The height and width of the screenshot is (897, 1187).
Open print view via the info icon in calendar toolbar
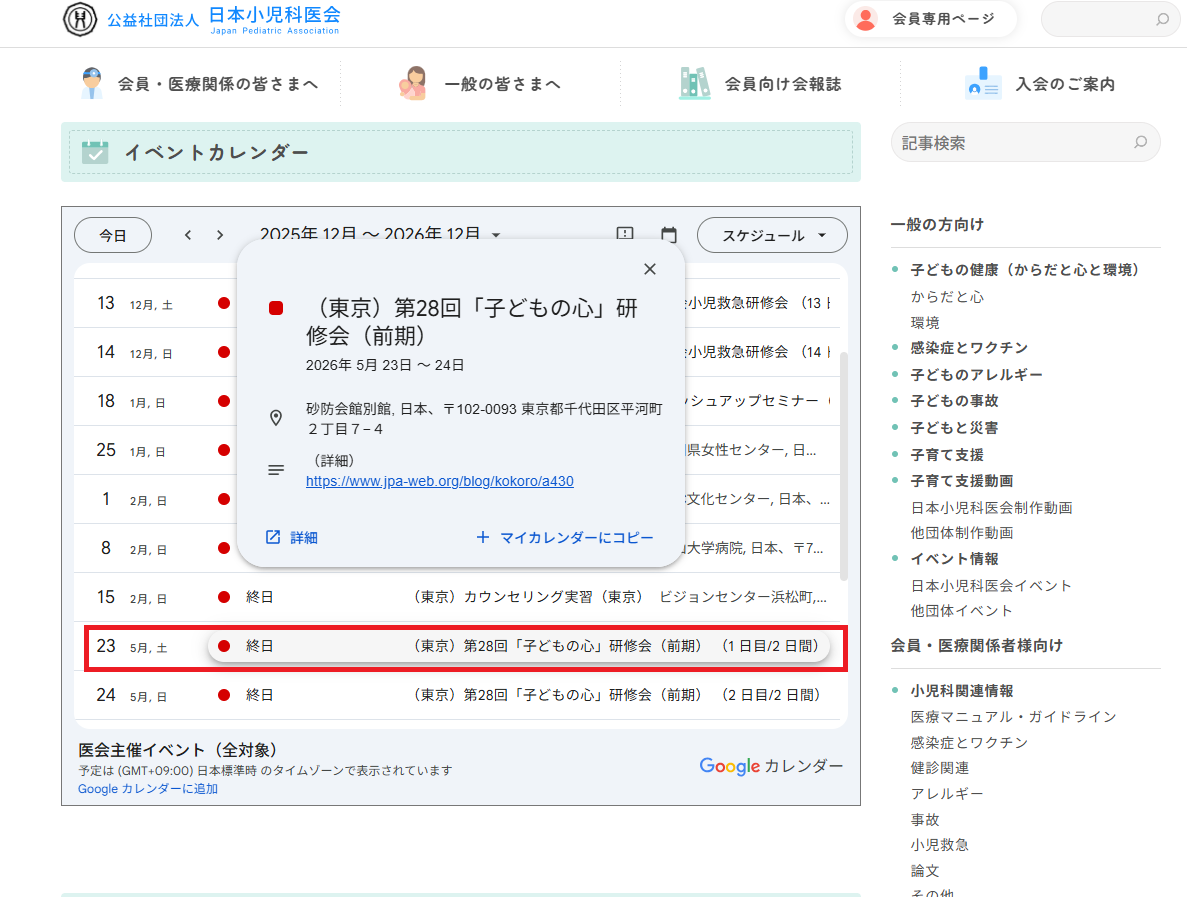click(x=624, y=235)
